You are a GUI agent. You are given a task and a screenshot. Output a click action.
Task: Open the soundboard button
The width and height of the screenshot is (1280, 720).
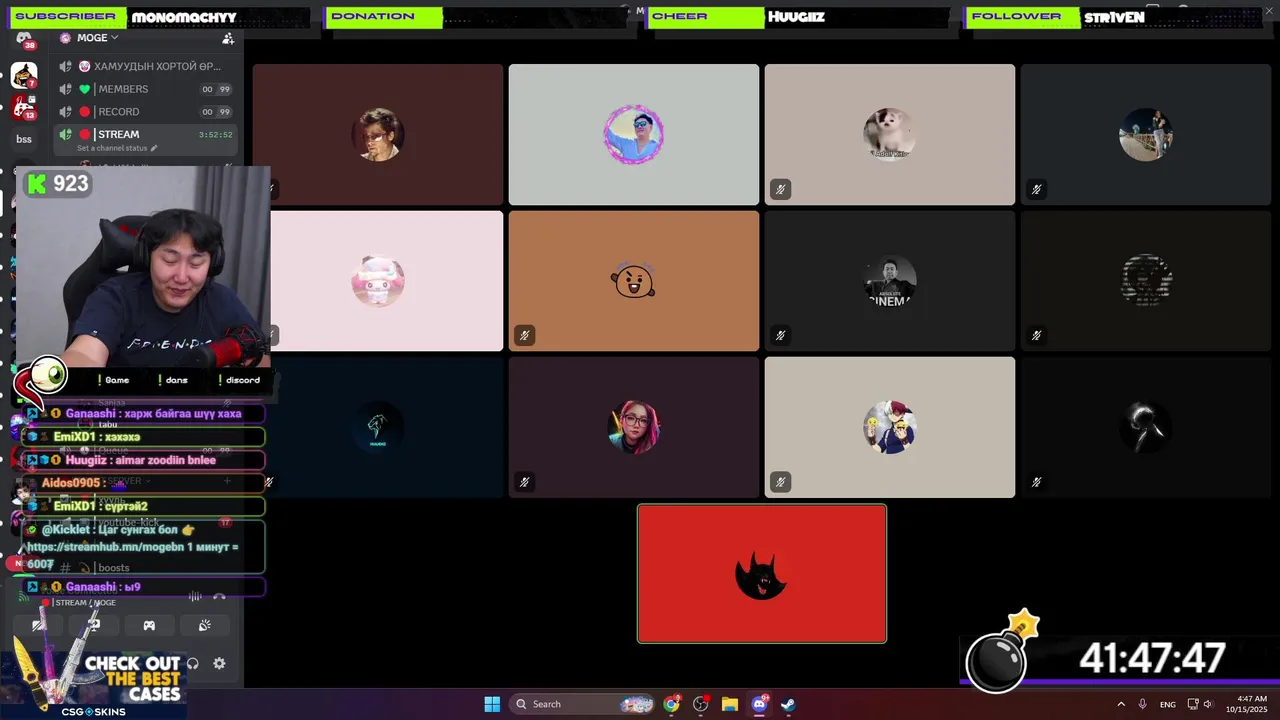205,626
